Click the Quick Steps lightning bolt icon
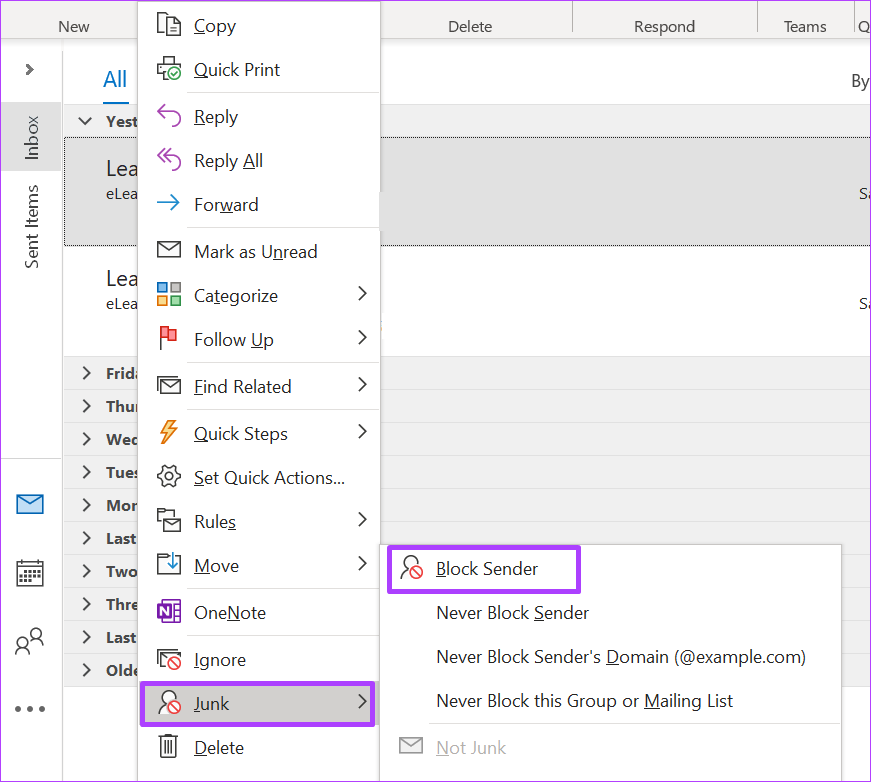 click(168, 432)
